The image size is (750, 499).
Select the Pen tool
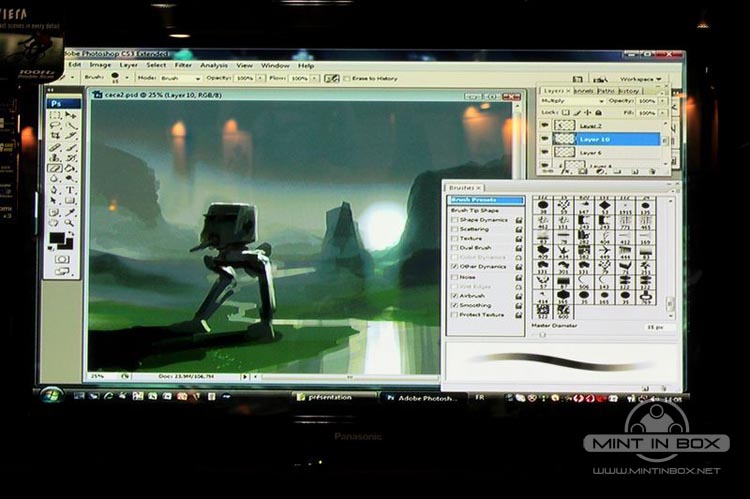coord(55,190)
